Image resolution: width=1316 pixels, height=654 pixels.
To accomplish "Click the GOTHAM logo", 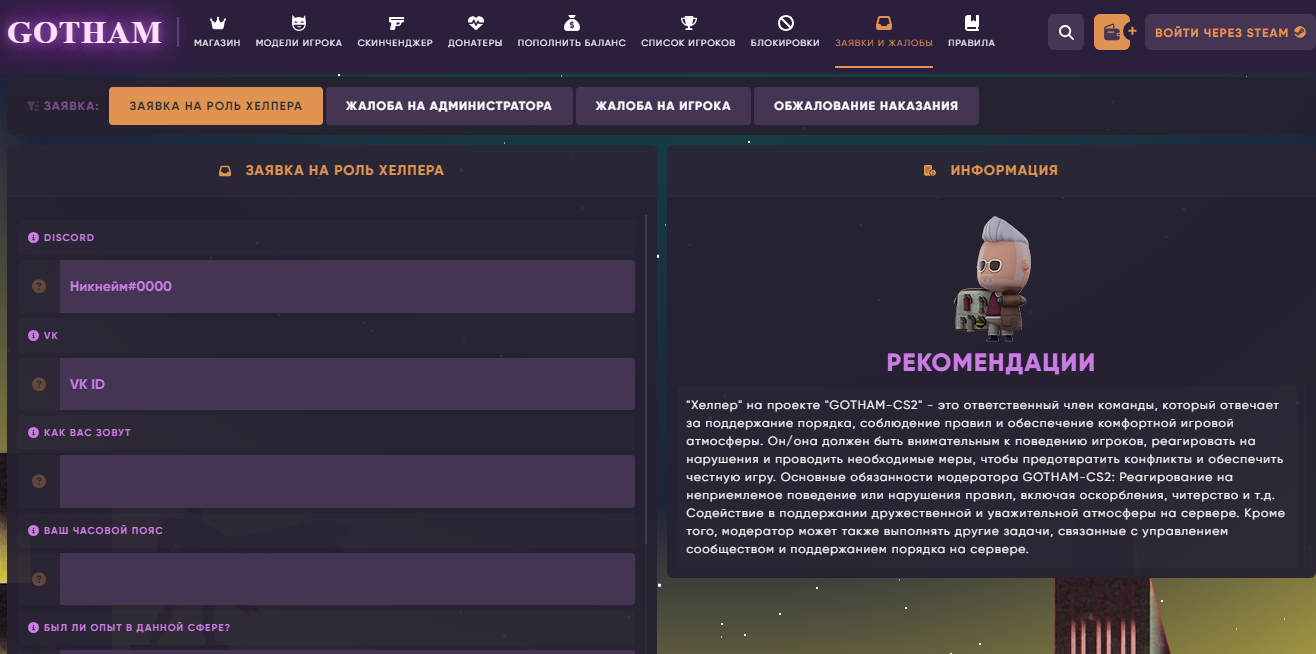I will click(x=84, y=33).
